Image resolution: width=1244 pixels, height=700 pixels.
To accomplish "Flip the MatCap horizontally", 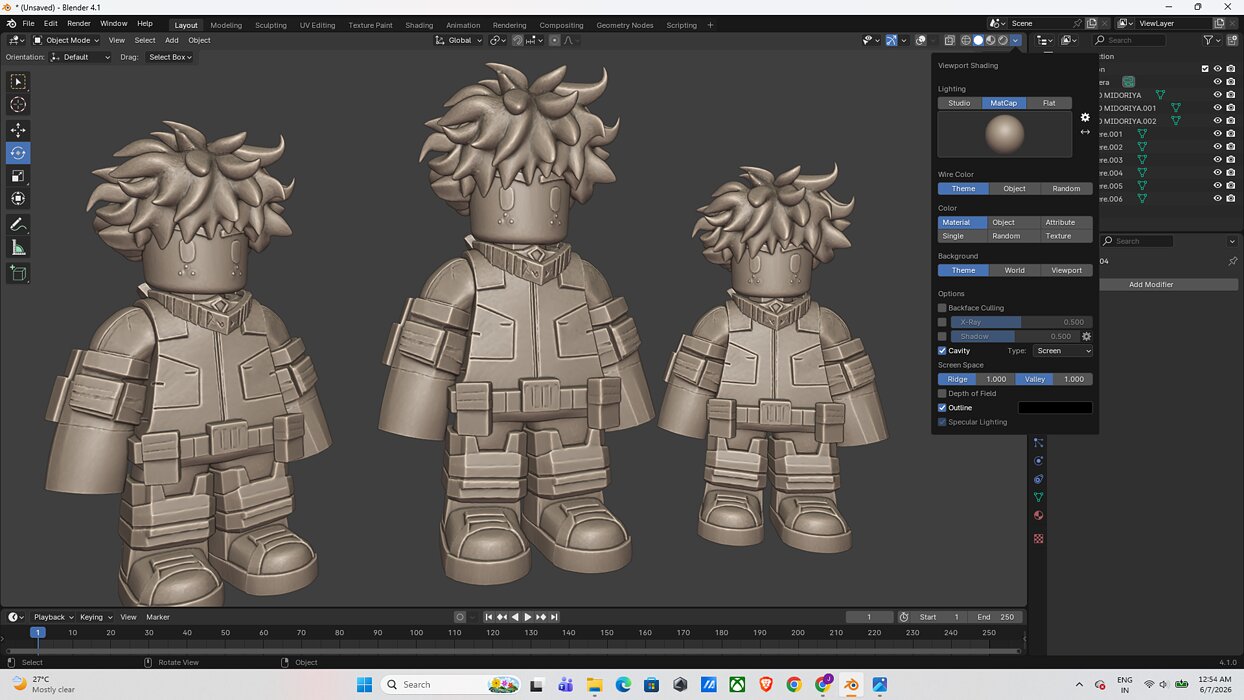I will coord(1085,132).
